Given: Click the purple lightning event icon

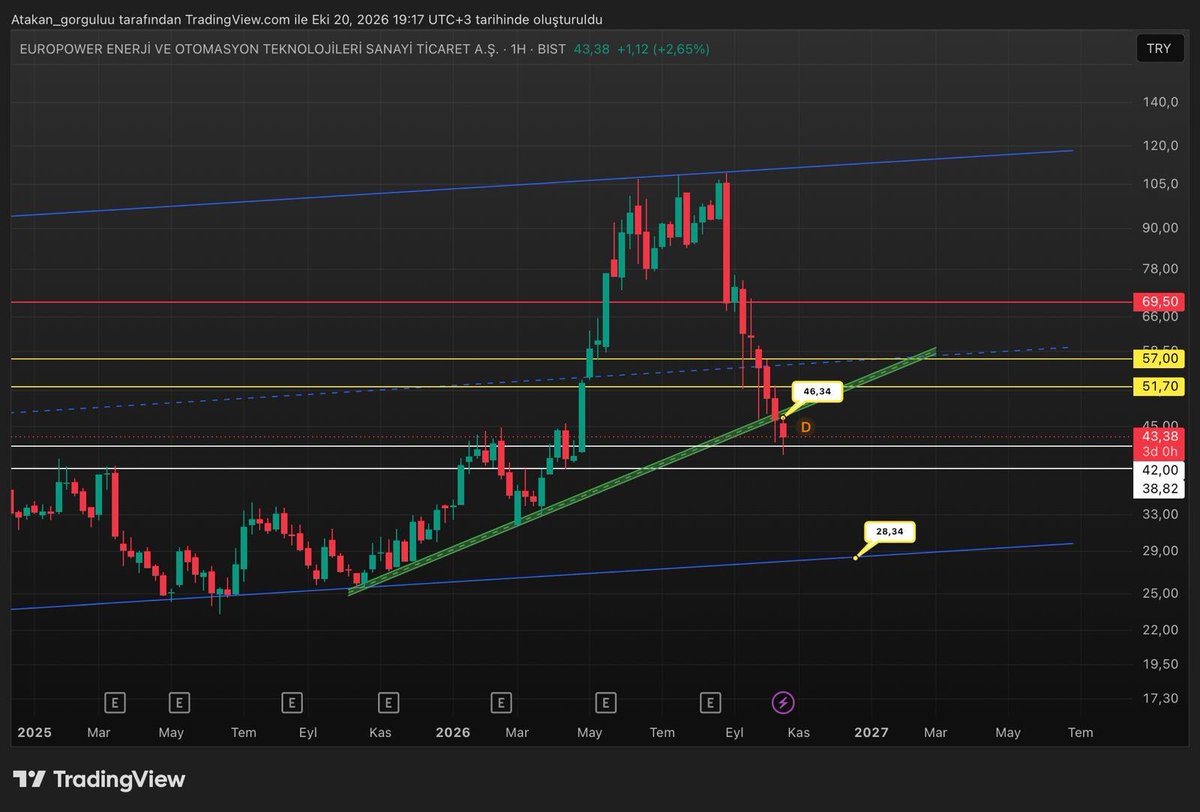Looking at the screenshot, I should pyautogui.click(x=783, y=702).
